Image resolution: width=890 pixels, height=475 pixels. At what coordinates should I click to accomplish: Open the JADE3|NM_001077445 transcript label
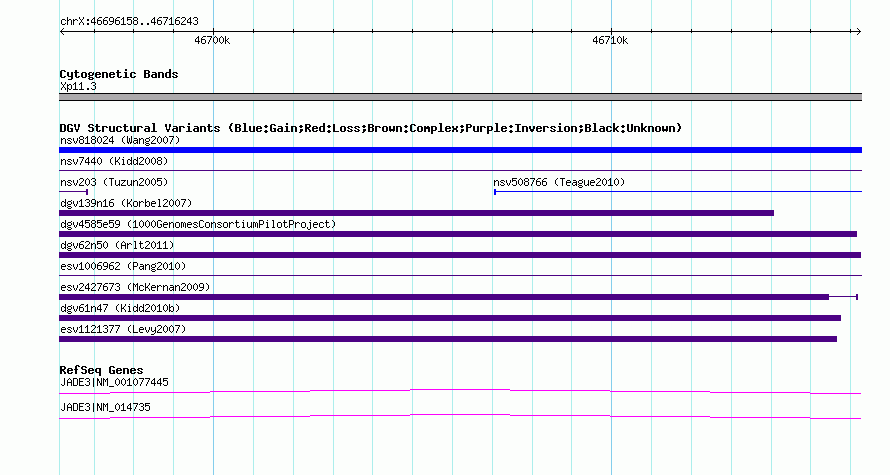(114, 382)
